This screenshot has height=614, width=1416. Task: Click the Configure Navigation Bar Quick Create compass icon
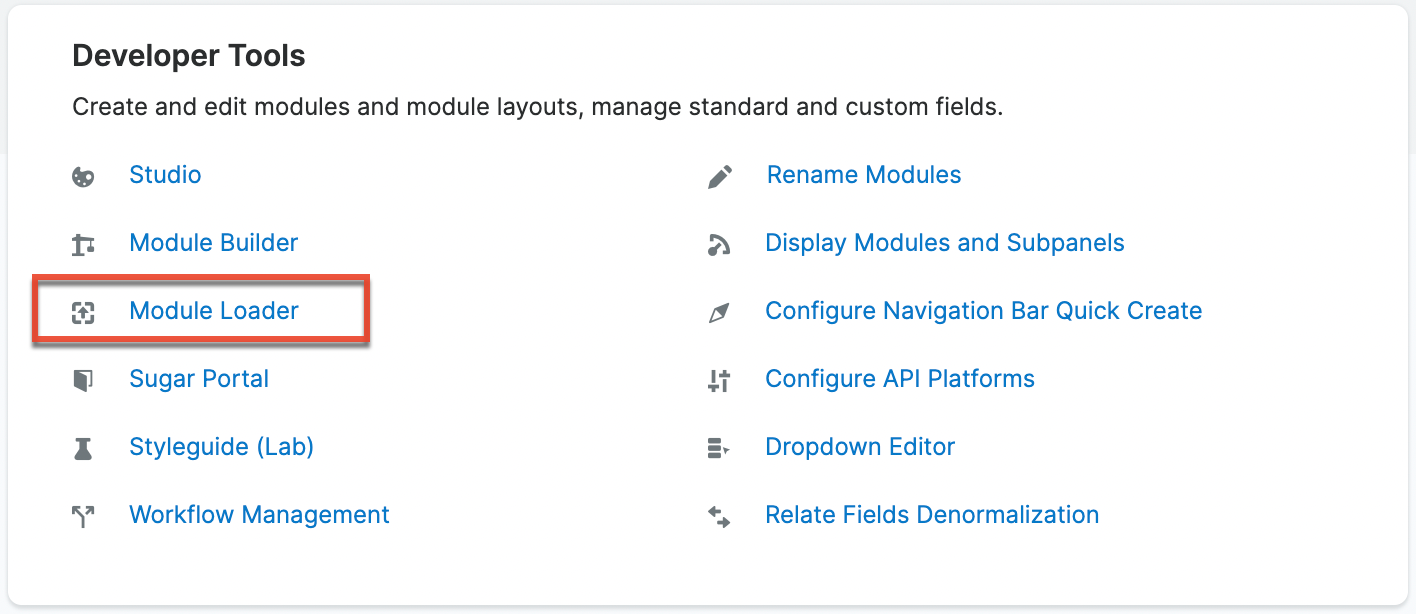coord(719,312)
